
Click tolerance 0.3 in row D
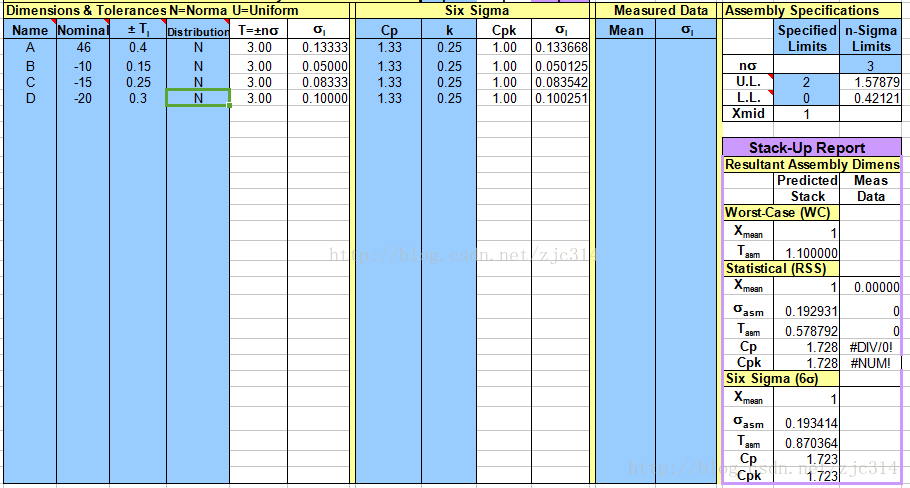click(x=138, y=98)
